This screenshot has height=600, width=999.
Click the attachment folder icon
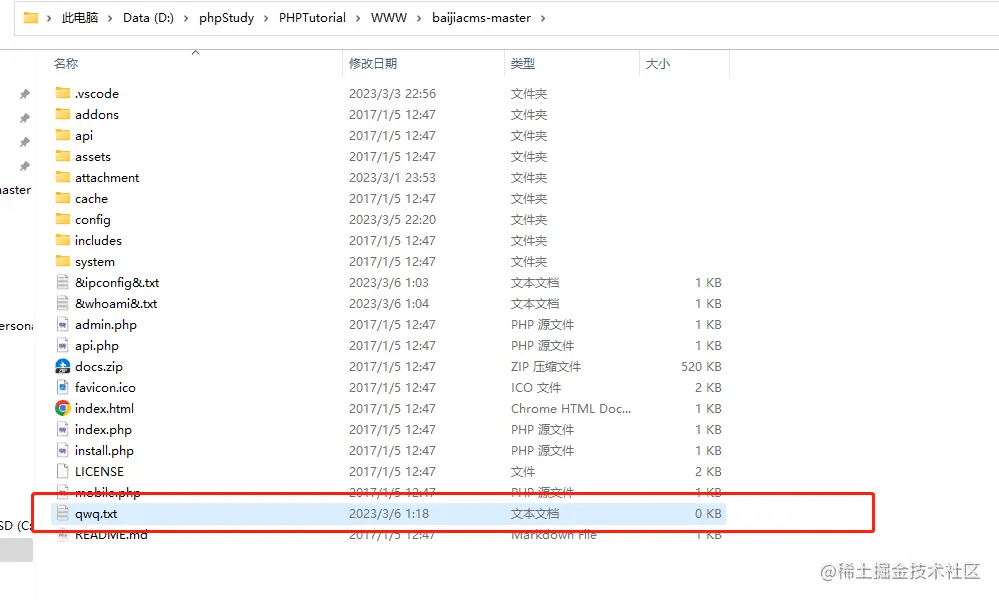(62, 177)
